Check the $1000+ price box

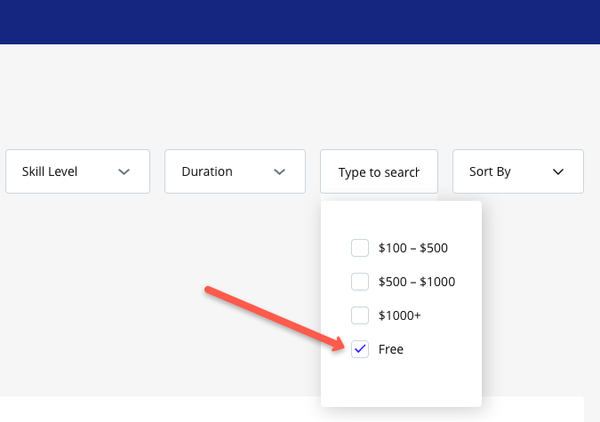[360, 316]
